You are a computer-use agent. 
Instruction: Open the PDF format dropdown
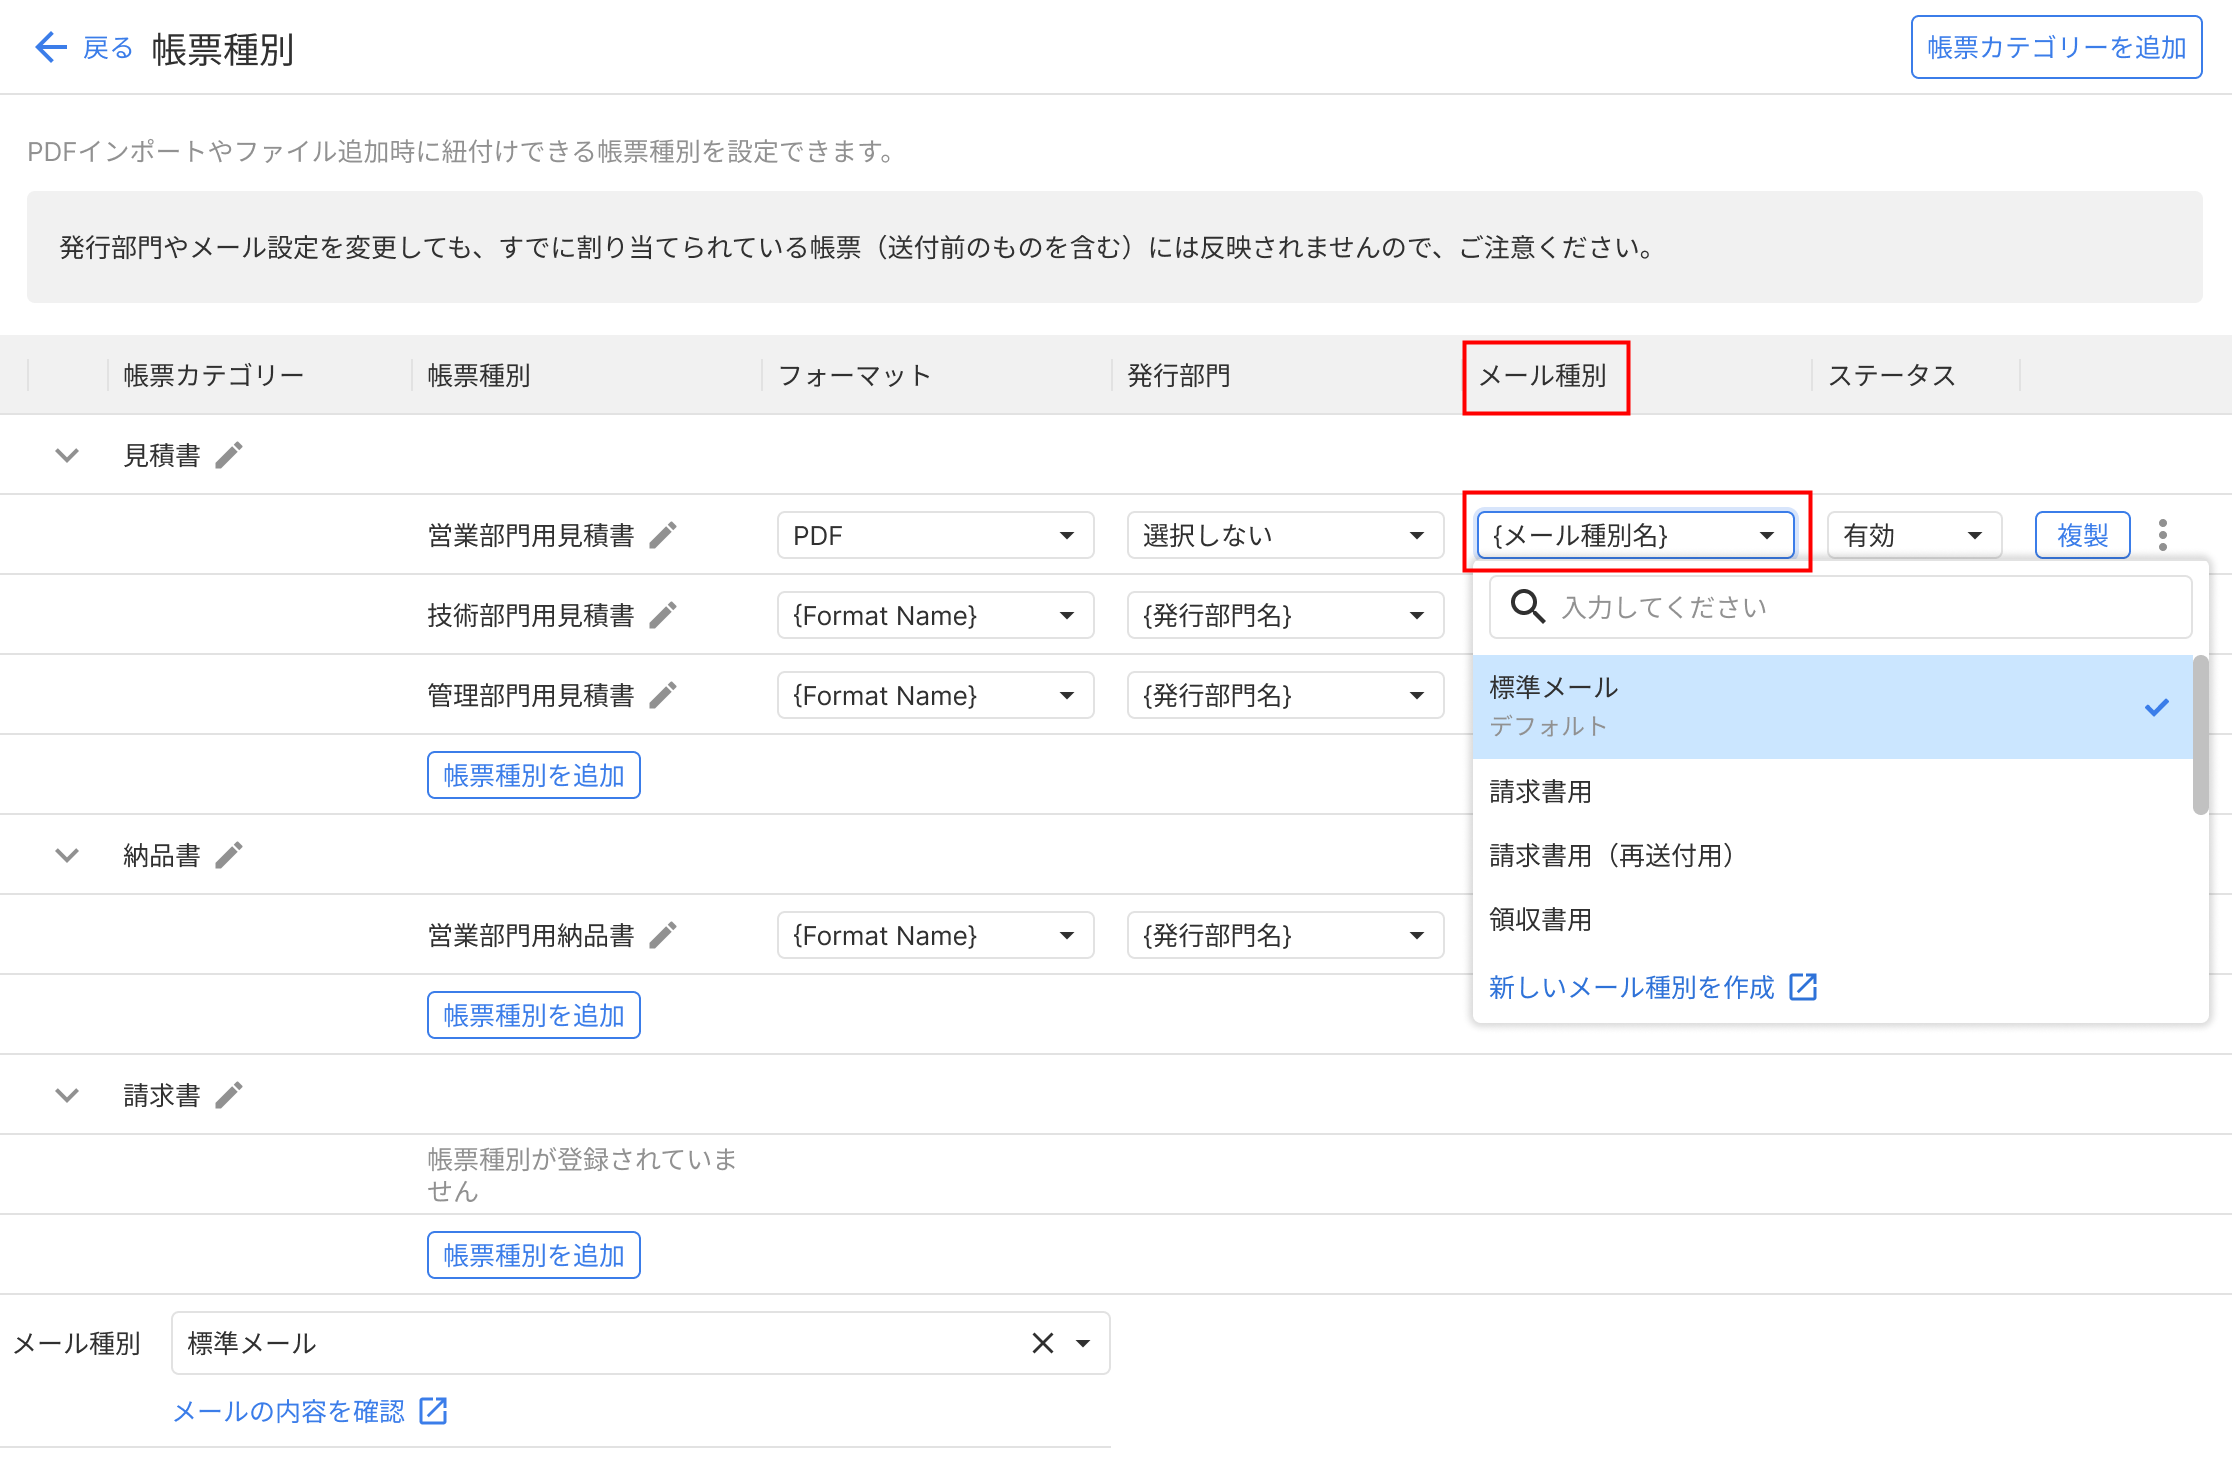point(935,535)
